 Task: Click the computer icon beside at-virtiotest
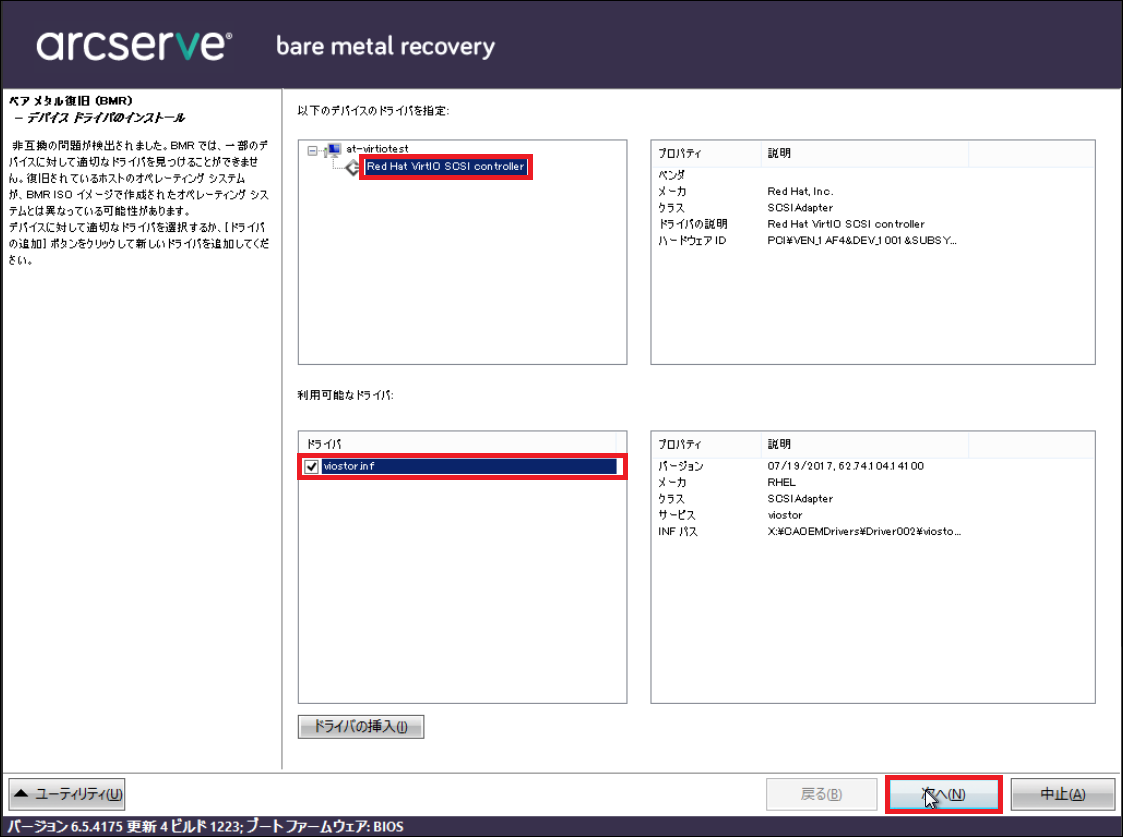[332, 150]
